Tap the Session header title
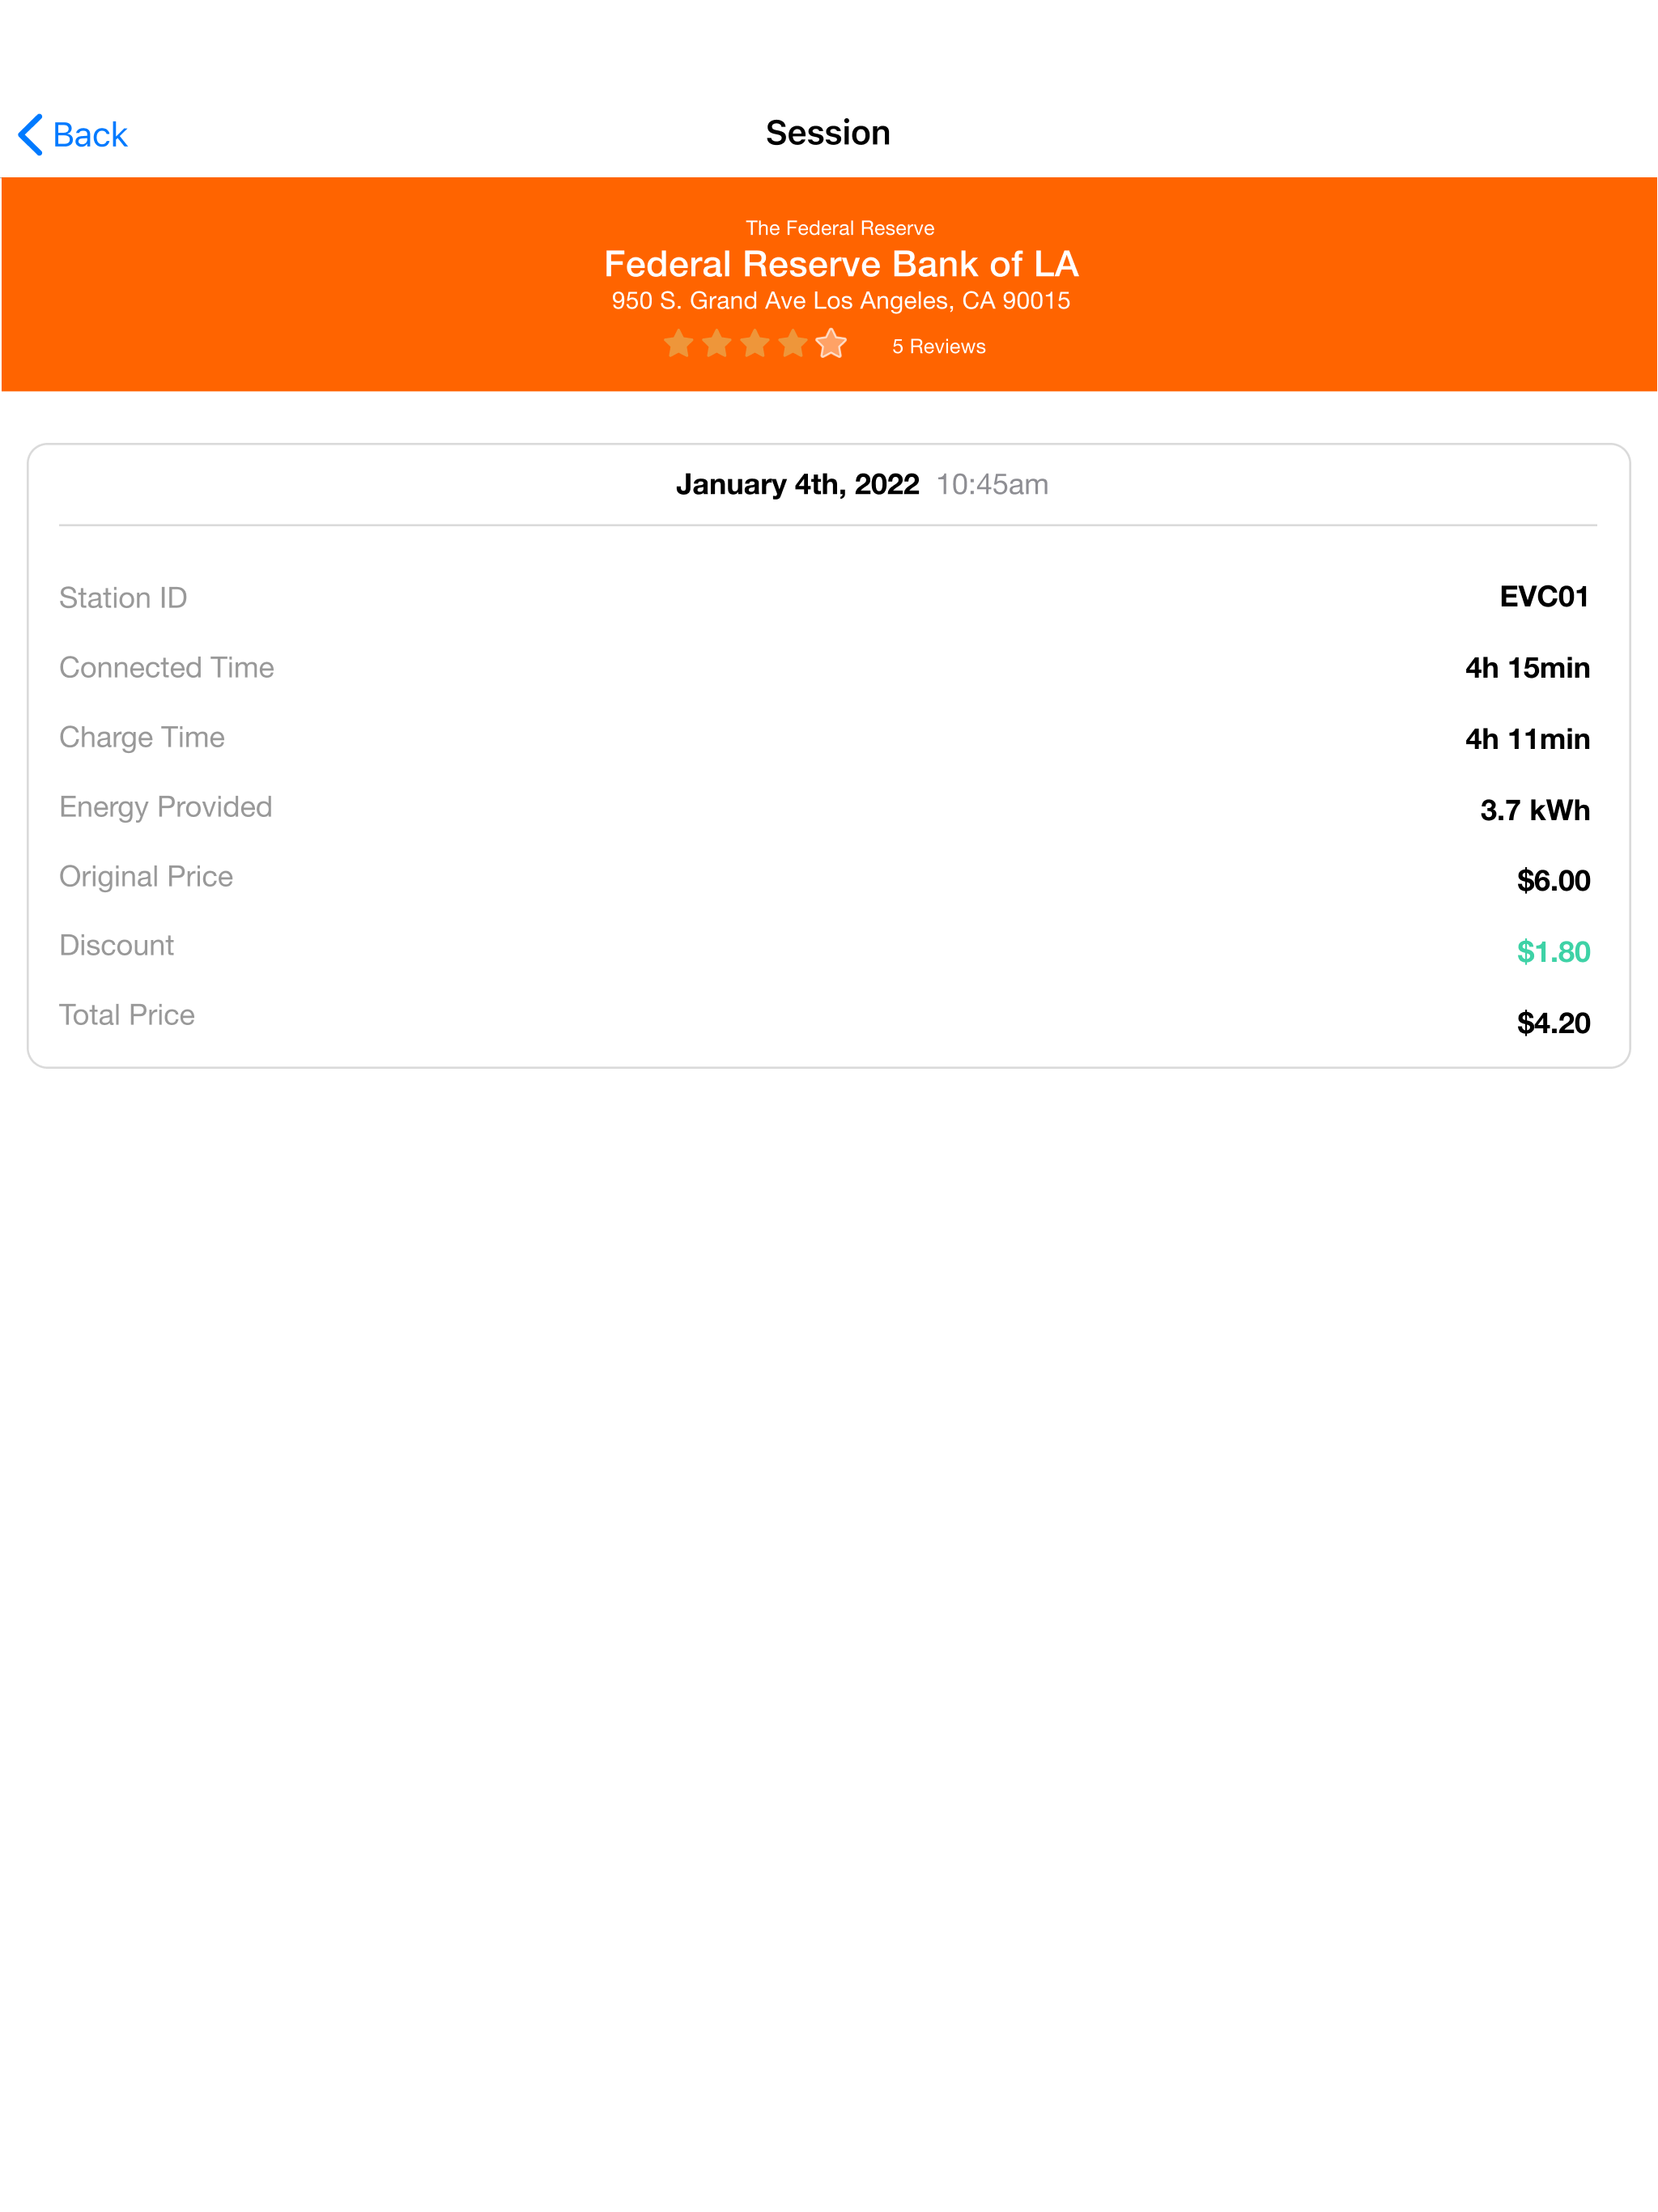Screen dimensions: 1658x2212 [x=828, y=133]
